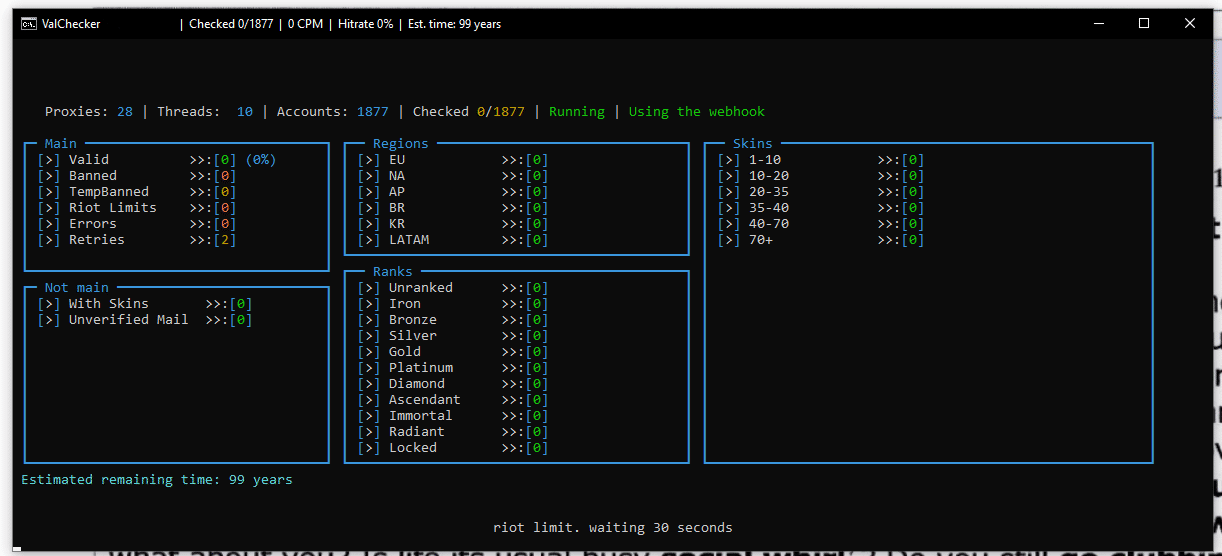
Task: Select the 'AP' region row
Action: 453,192
